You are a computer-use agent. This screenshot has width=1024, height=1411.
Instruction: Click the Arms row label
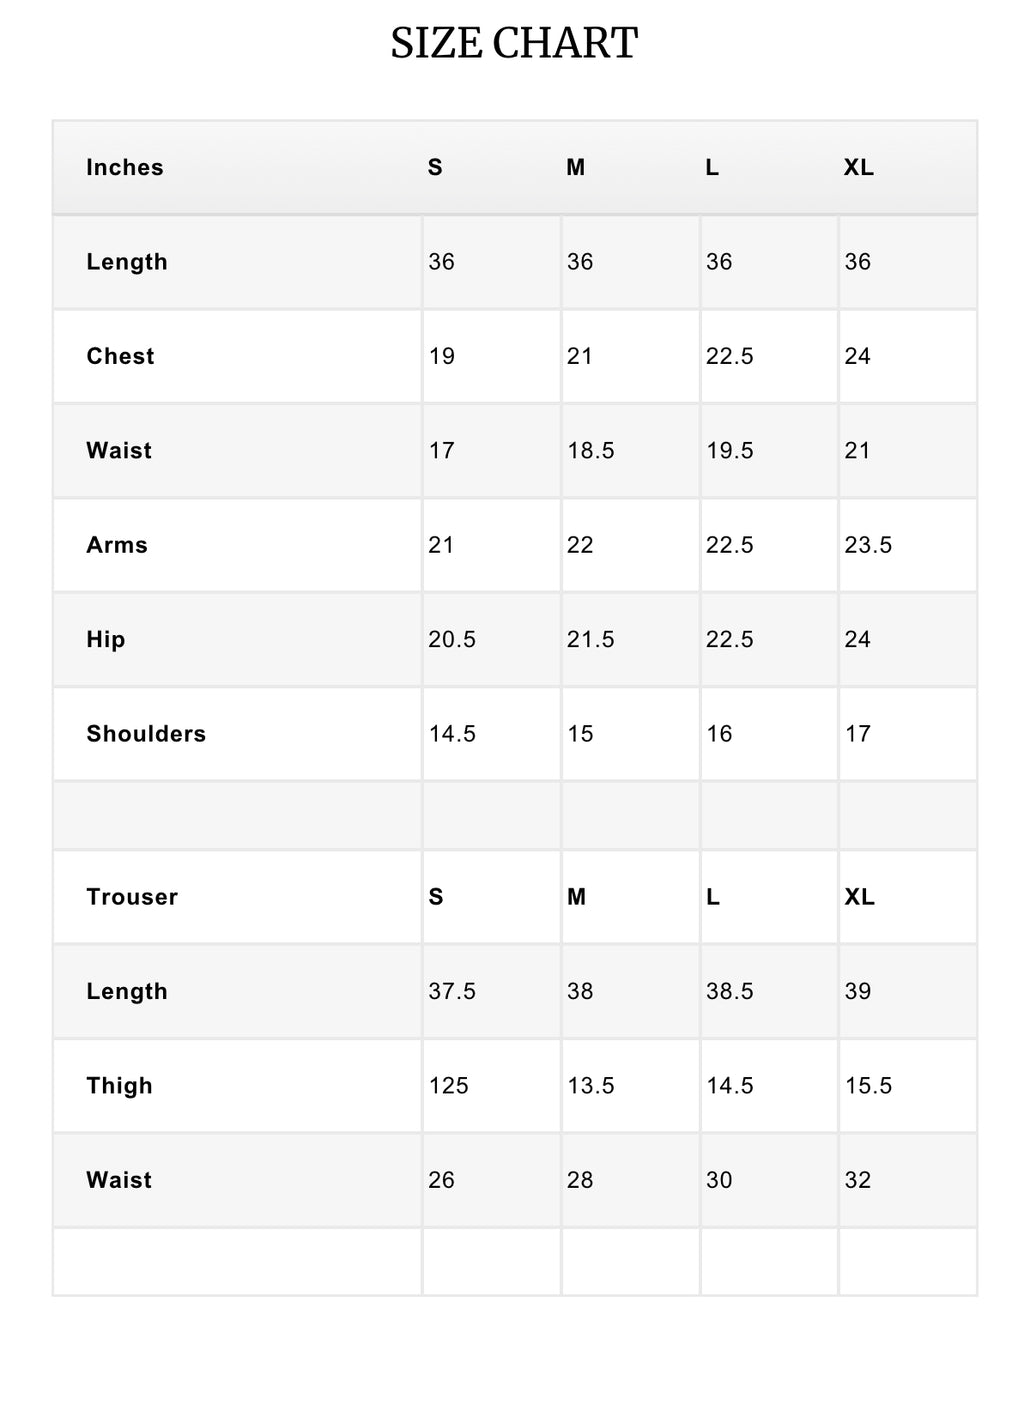pos(117,545)
